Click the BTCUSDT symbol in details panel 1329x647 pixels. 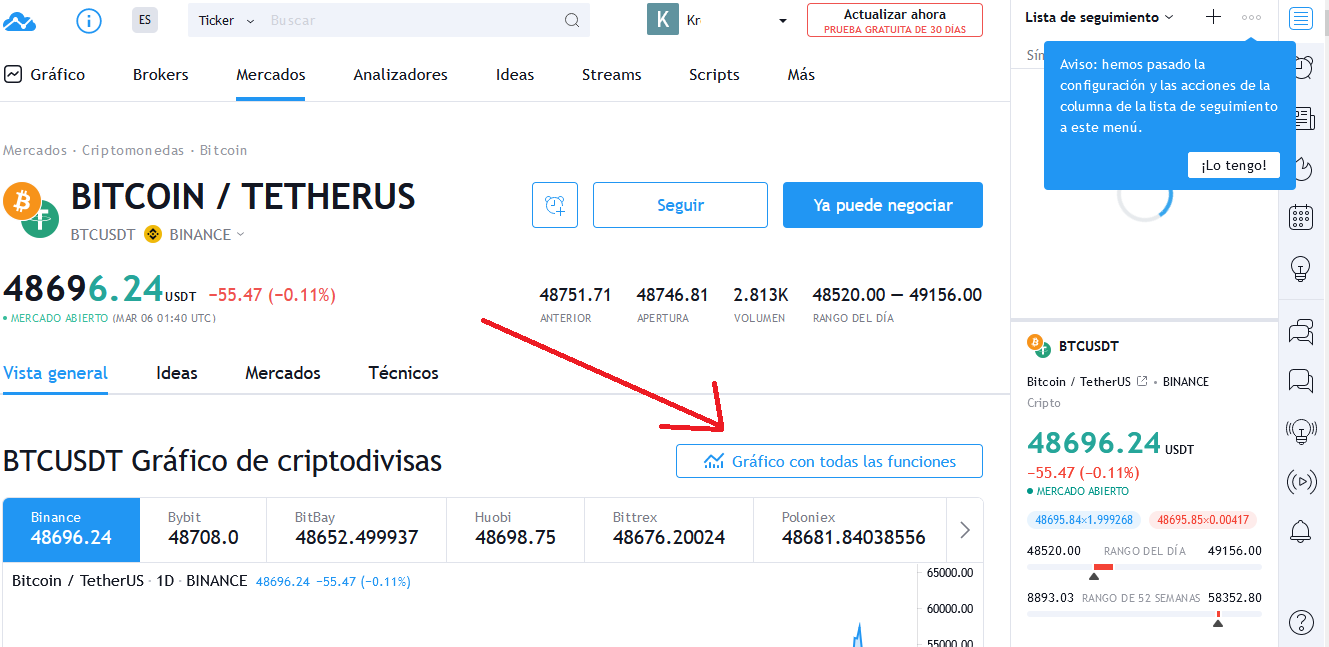click(x=1089, y=346)
